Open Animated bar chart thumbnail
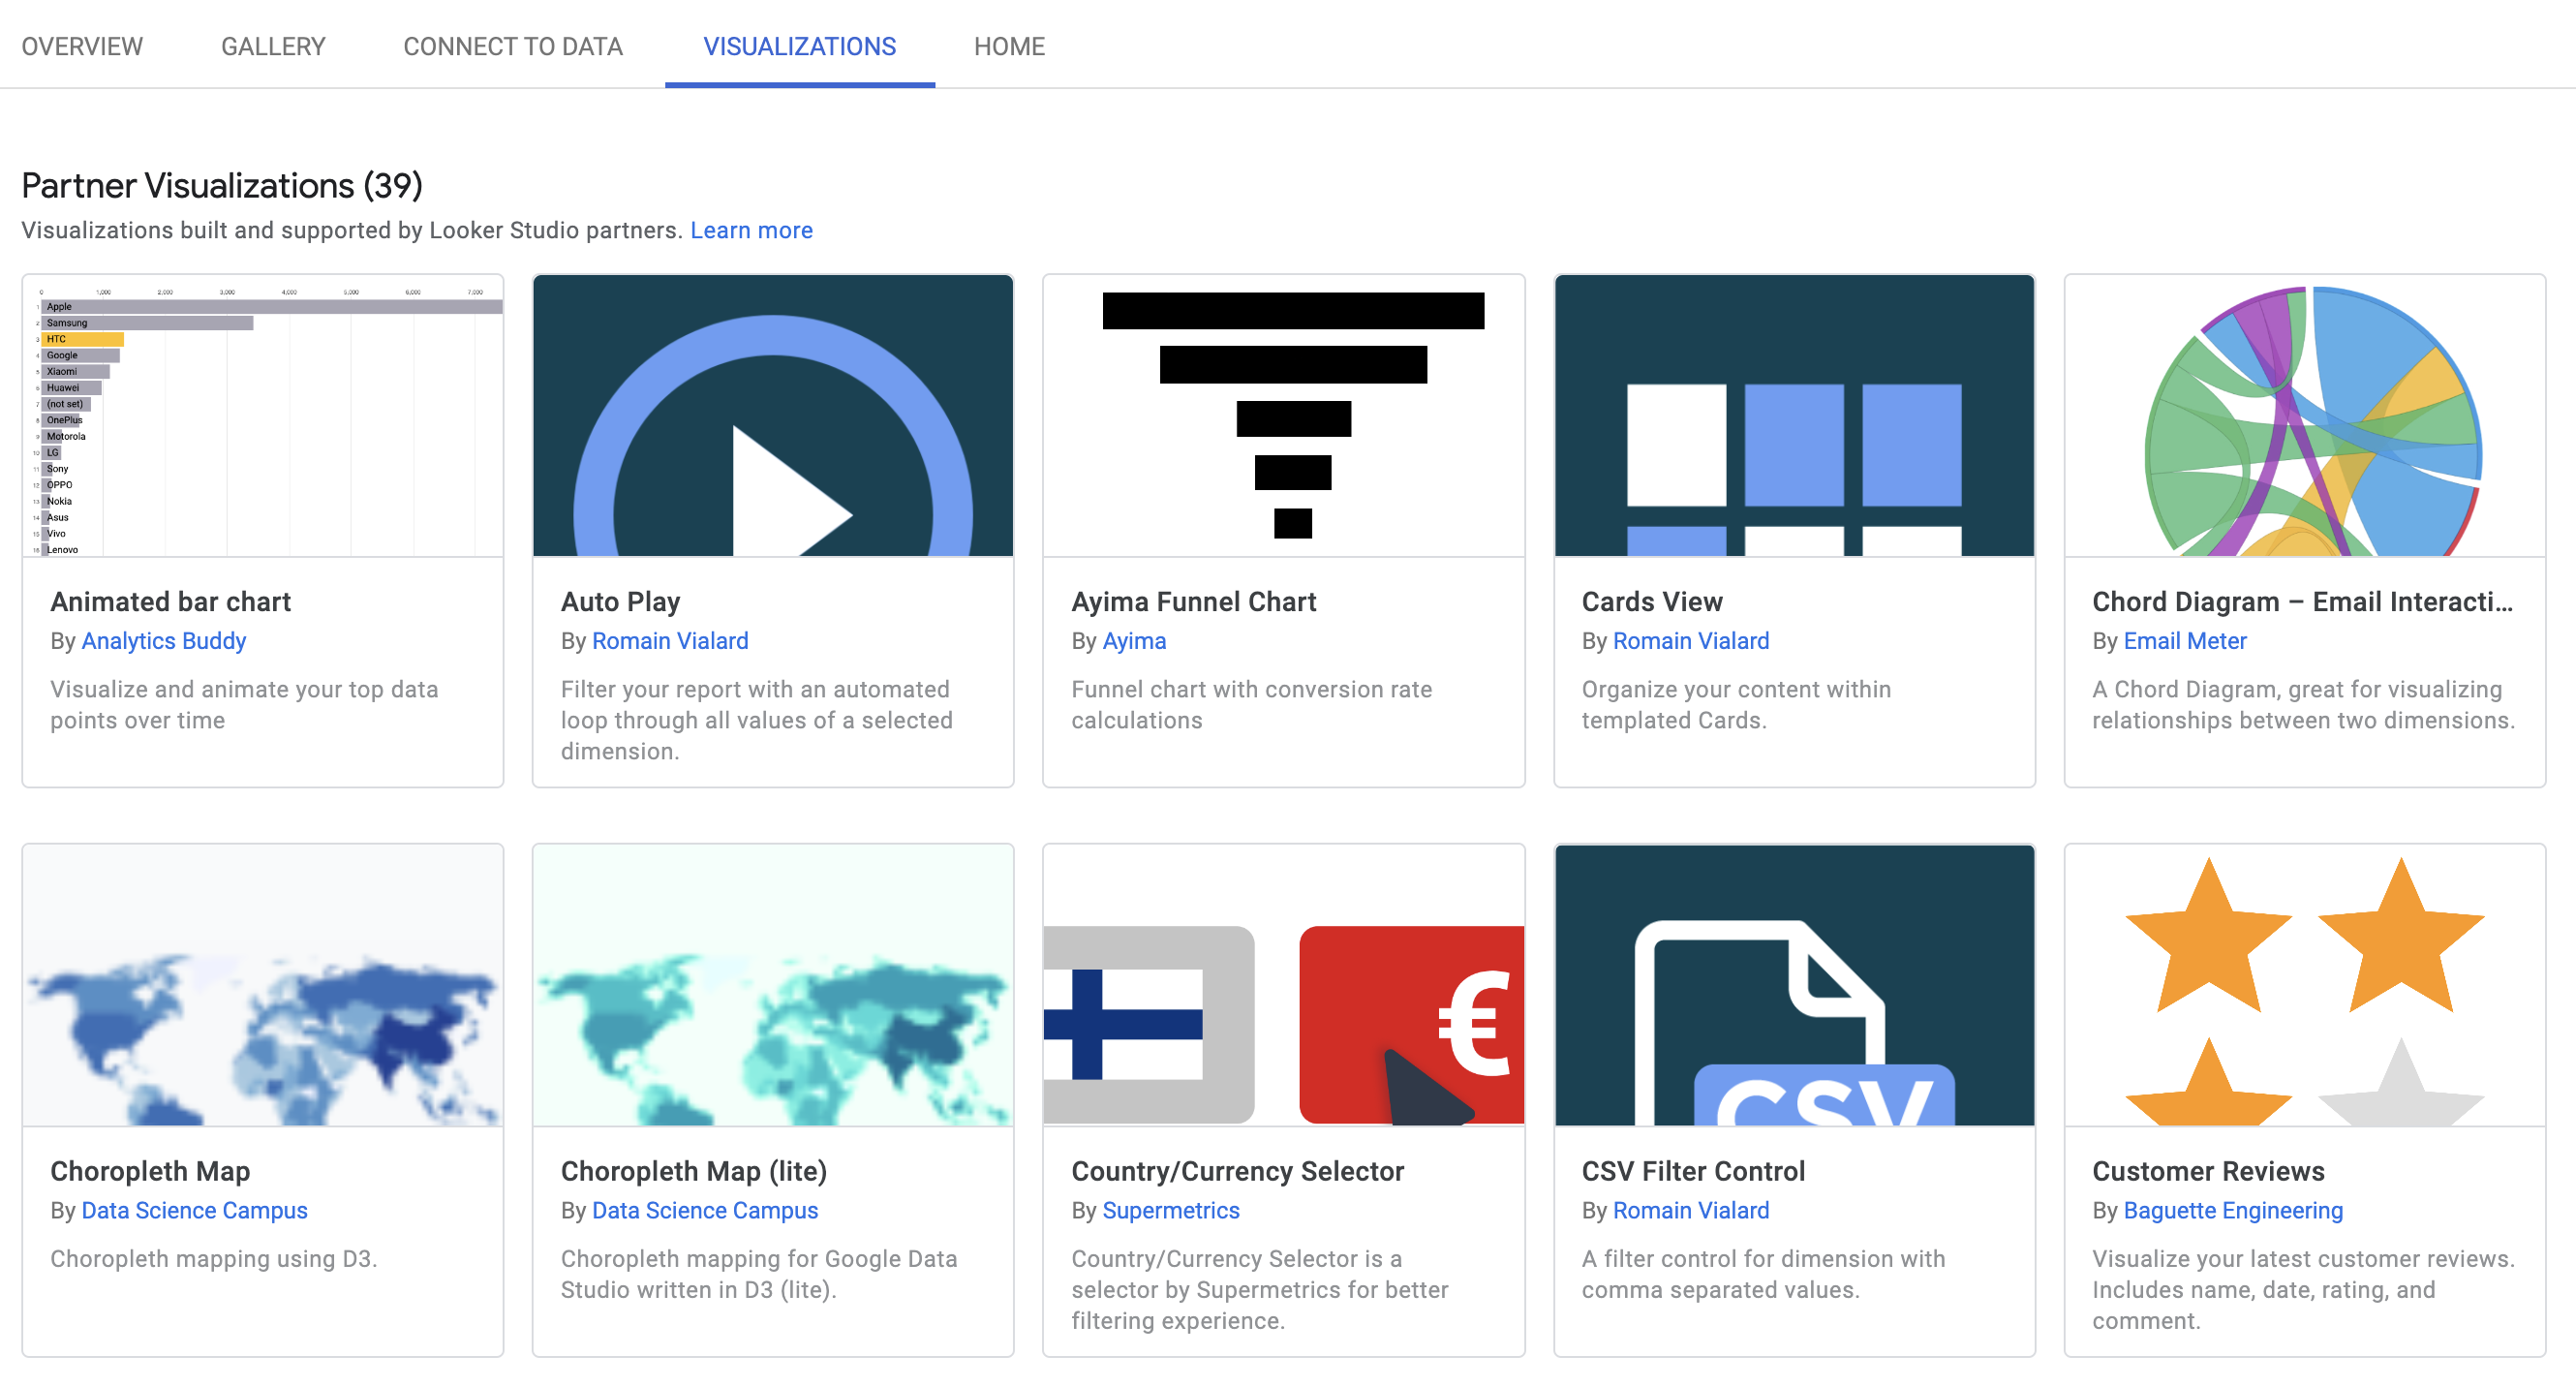 pos(263,415)
